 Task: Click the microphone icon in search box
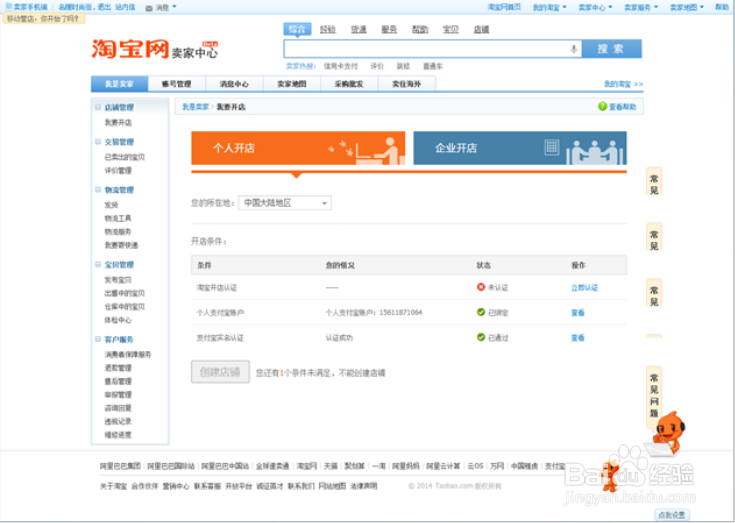pos(573,49)
